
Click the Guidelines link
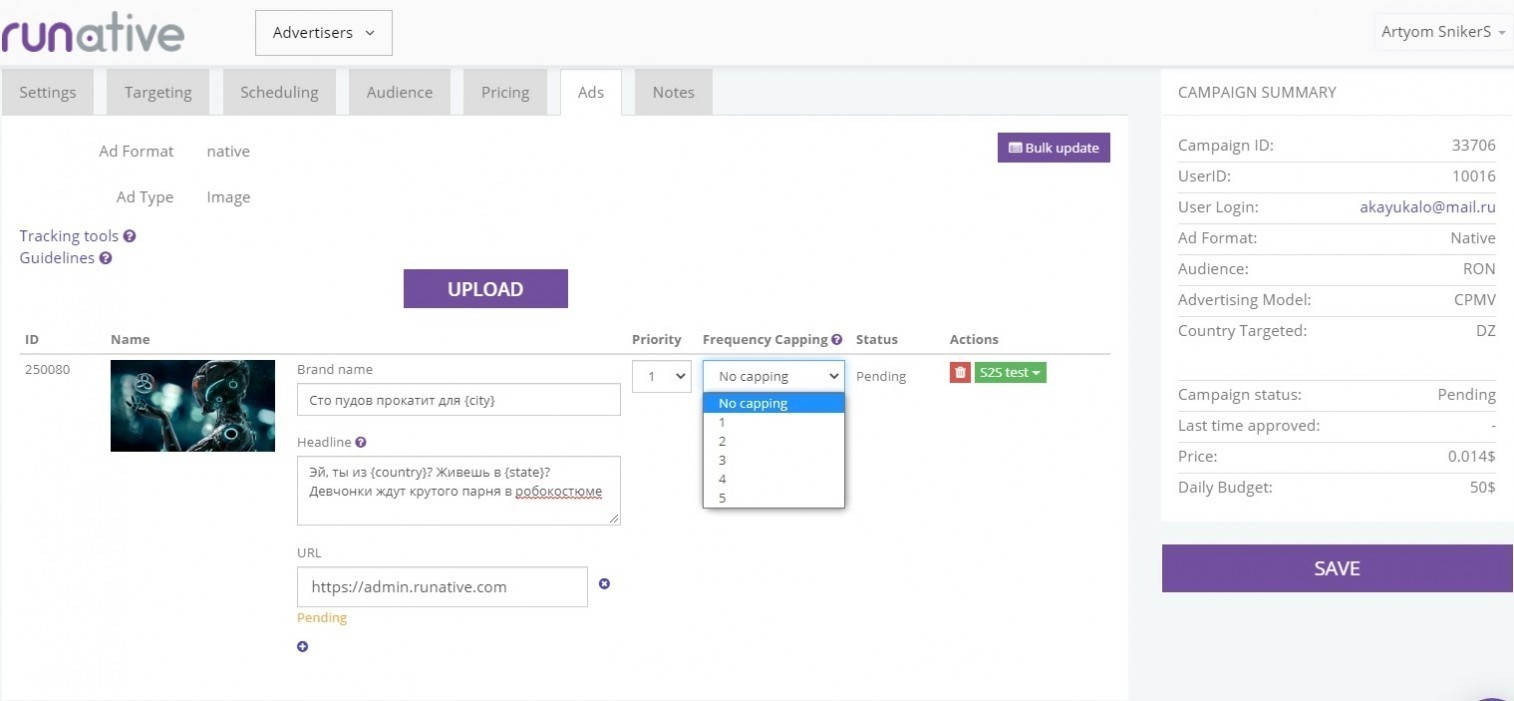(x=57, y=258)
